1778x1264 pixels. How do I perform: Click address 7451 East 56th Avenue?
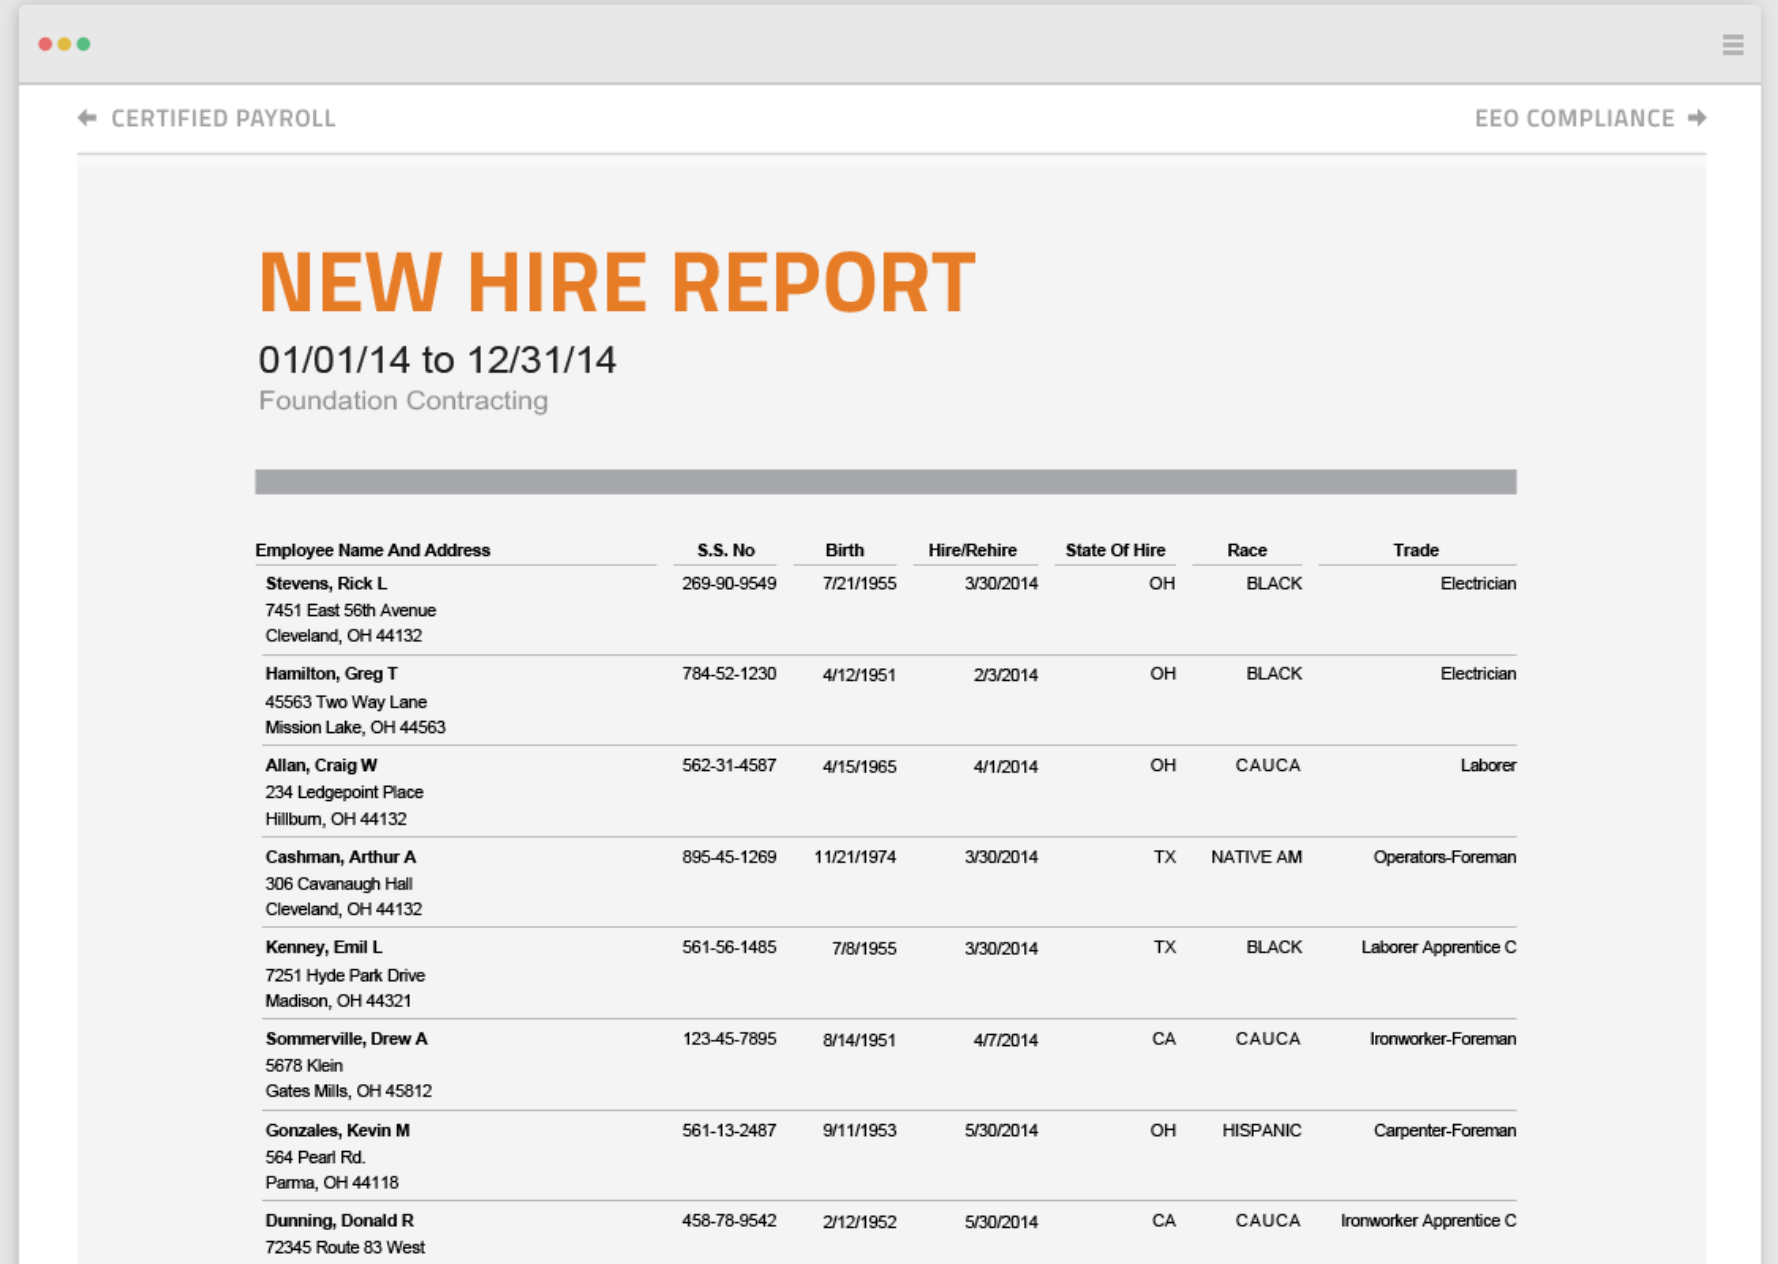pos(350,610)
